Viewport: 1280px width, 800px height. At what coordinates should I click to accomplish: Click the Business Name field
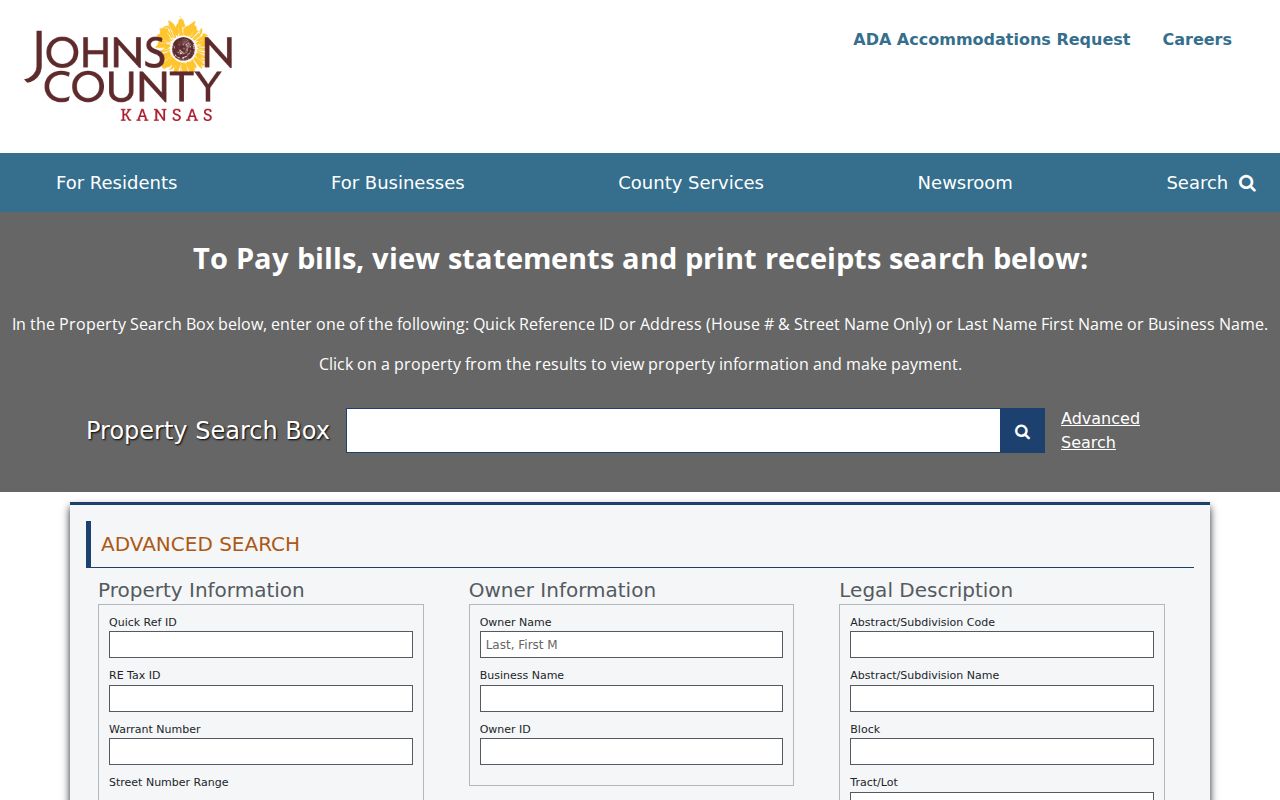(631, 698)
